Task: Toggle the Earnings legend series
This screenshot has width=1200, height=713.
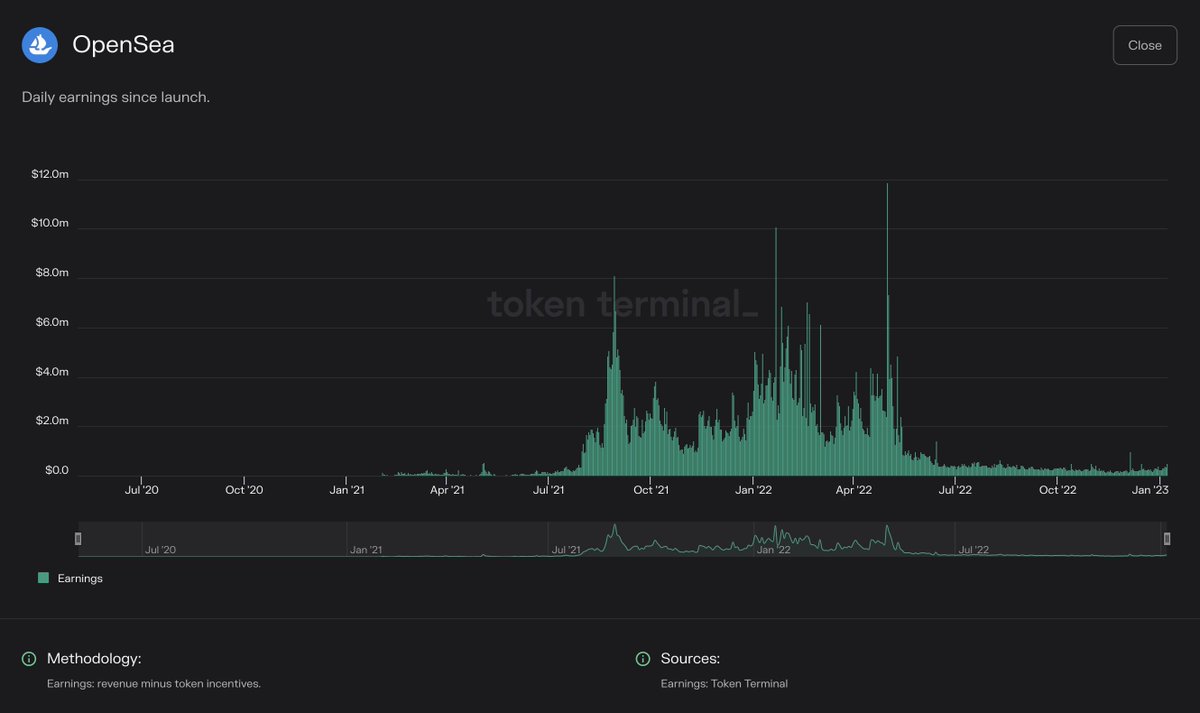Action: tap(70, 578)
